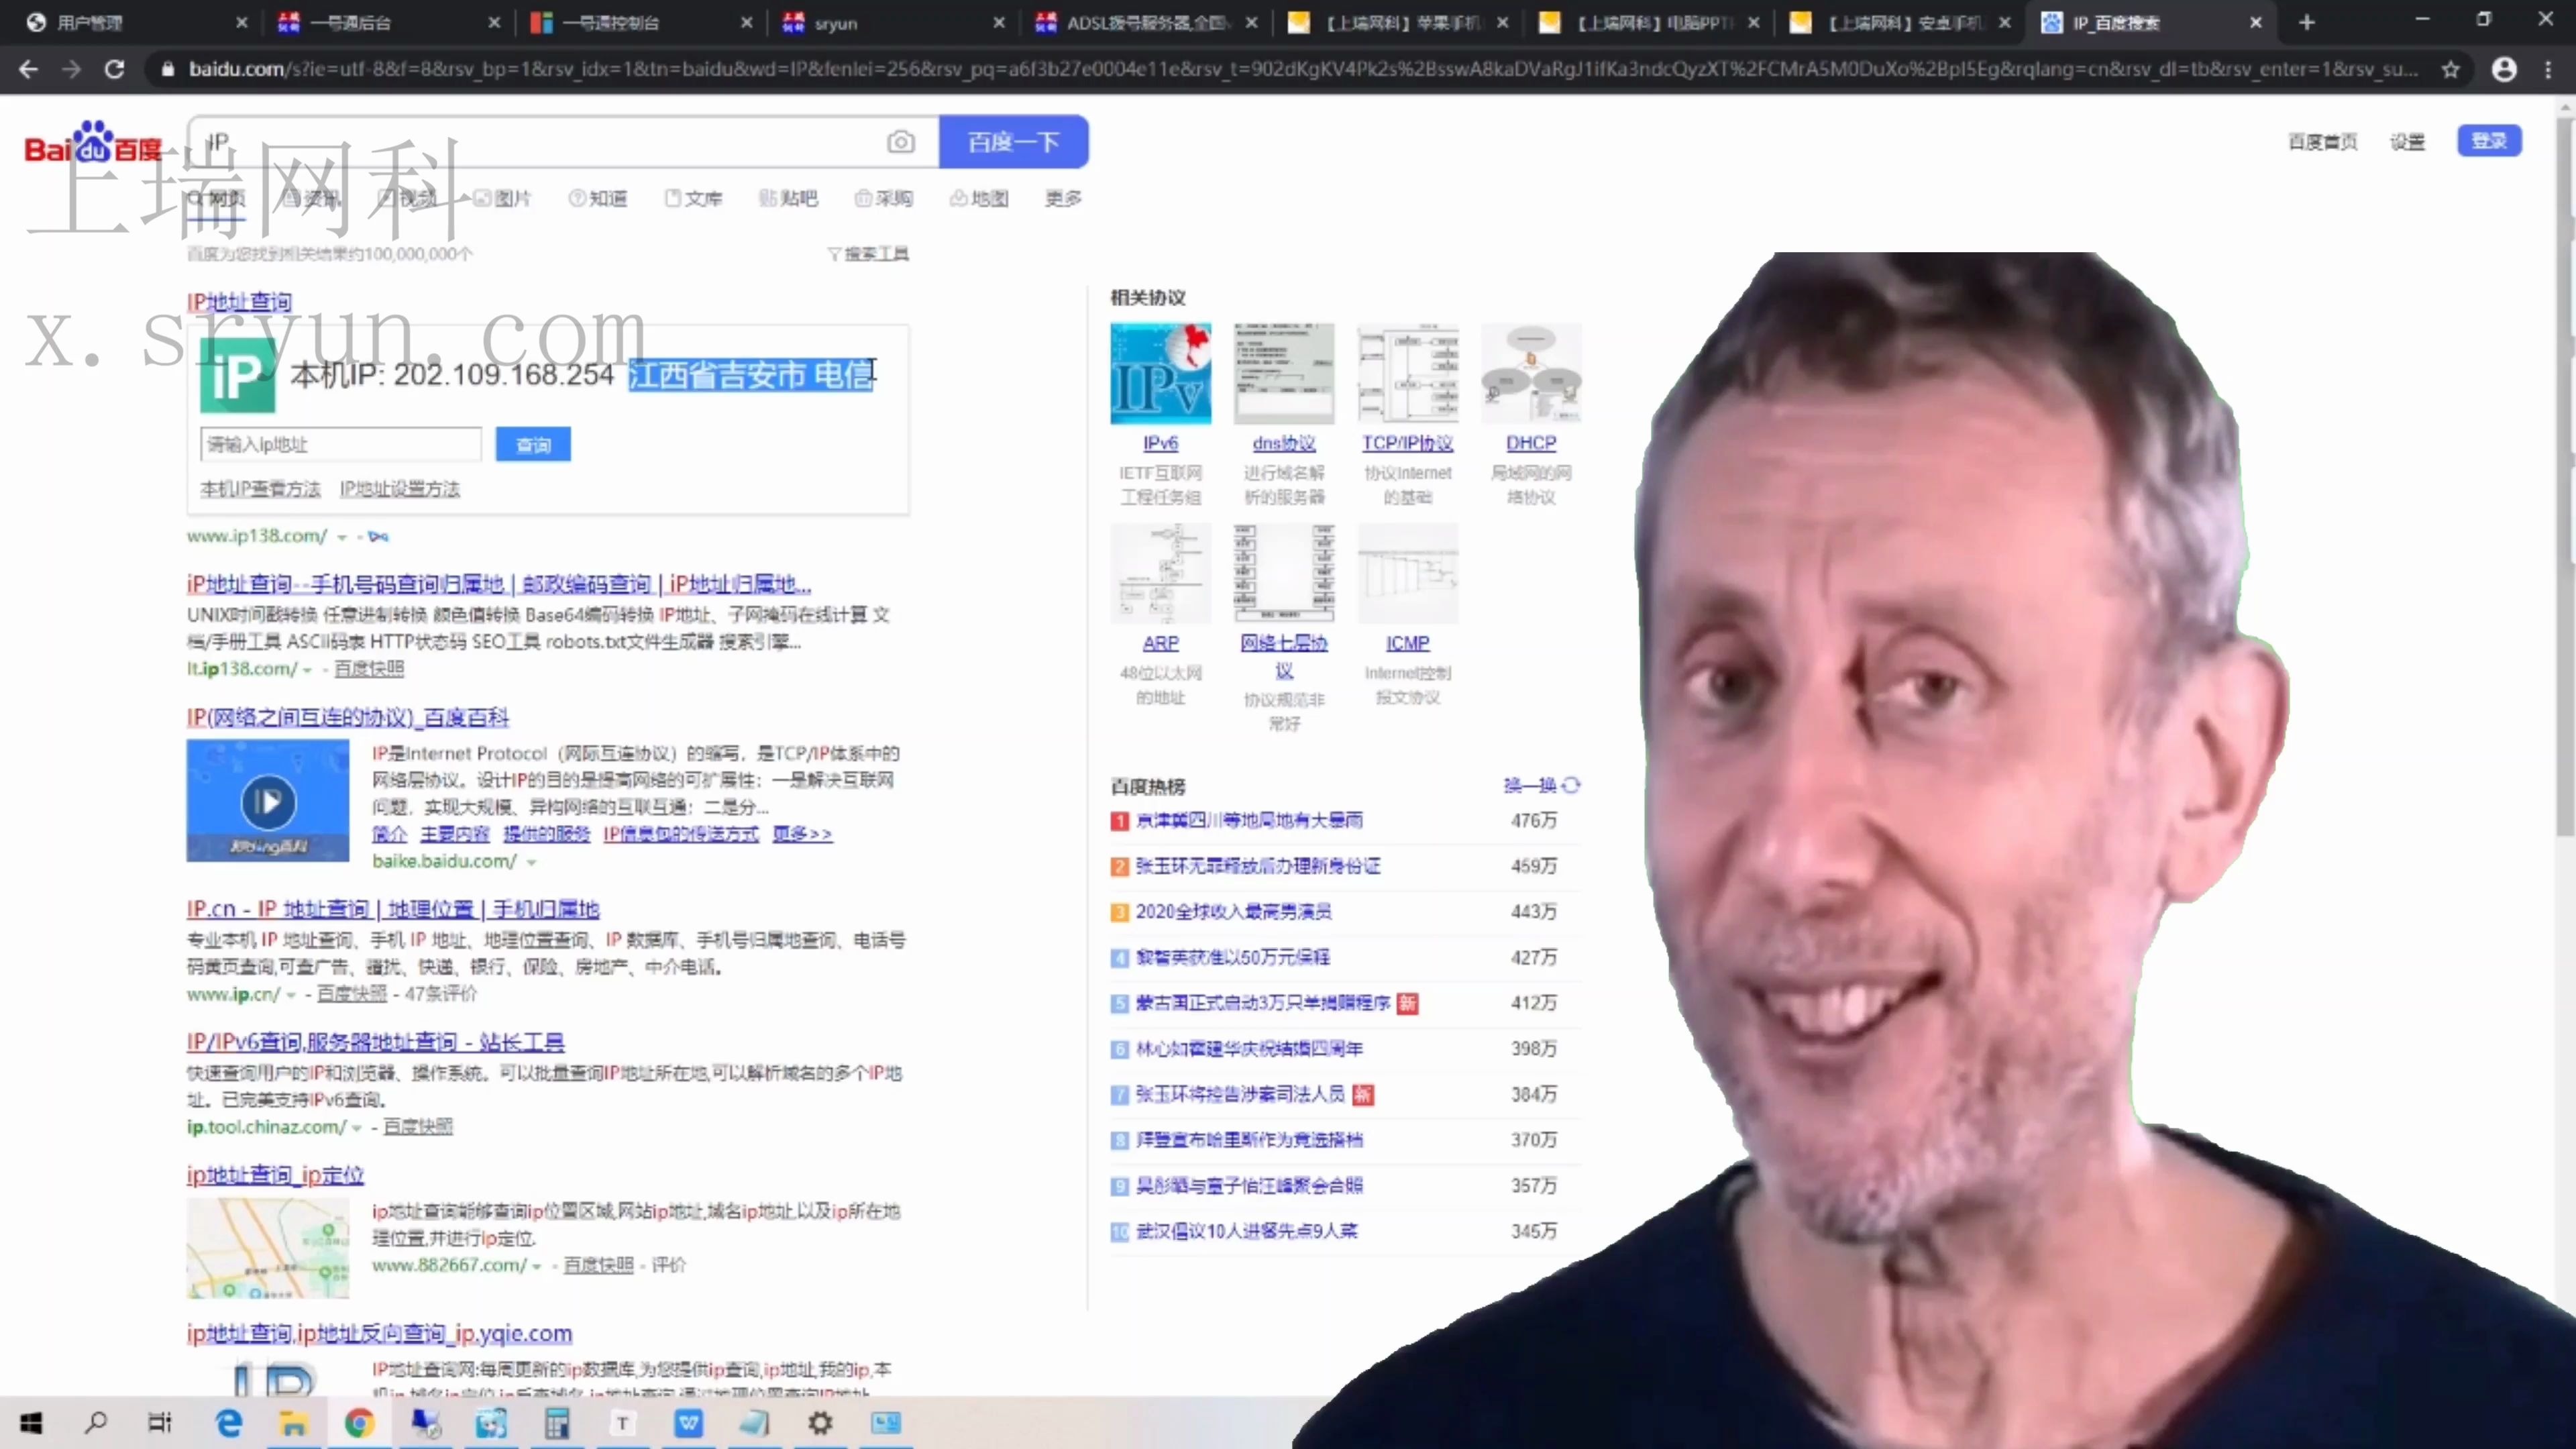Click the 请输入ip地址 input field

pyautogui.click(x=341, y=445)
